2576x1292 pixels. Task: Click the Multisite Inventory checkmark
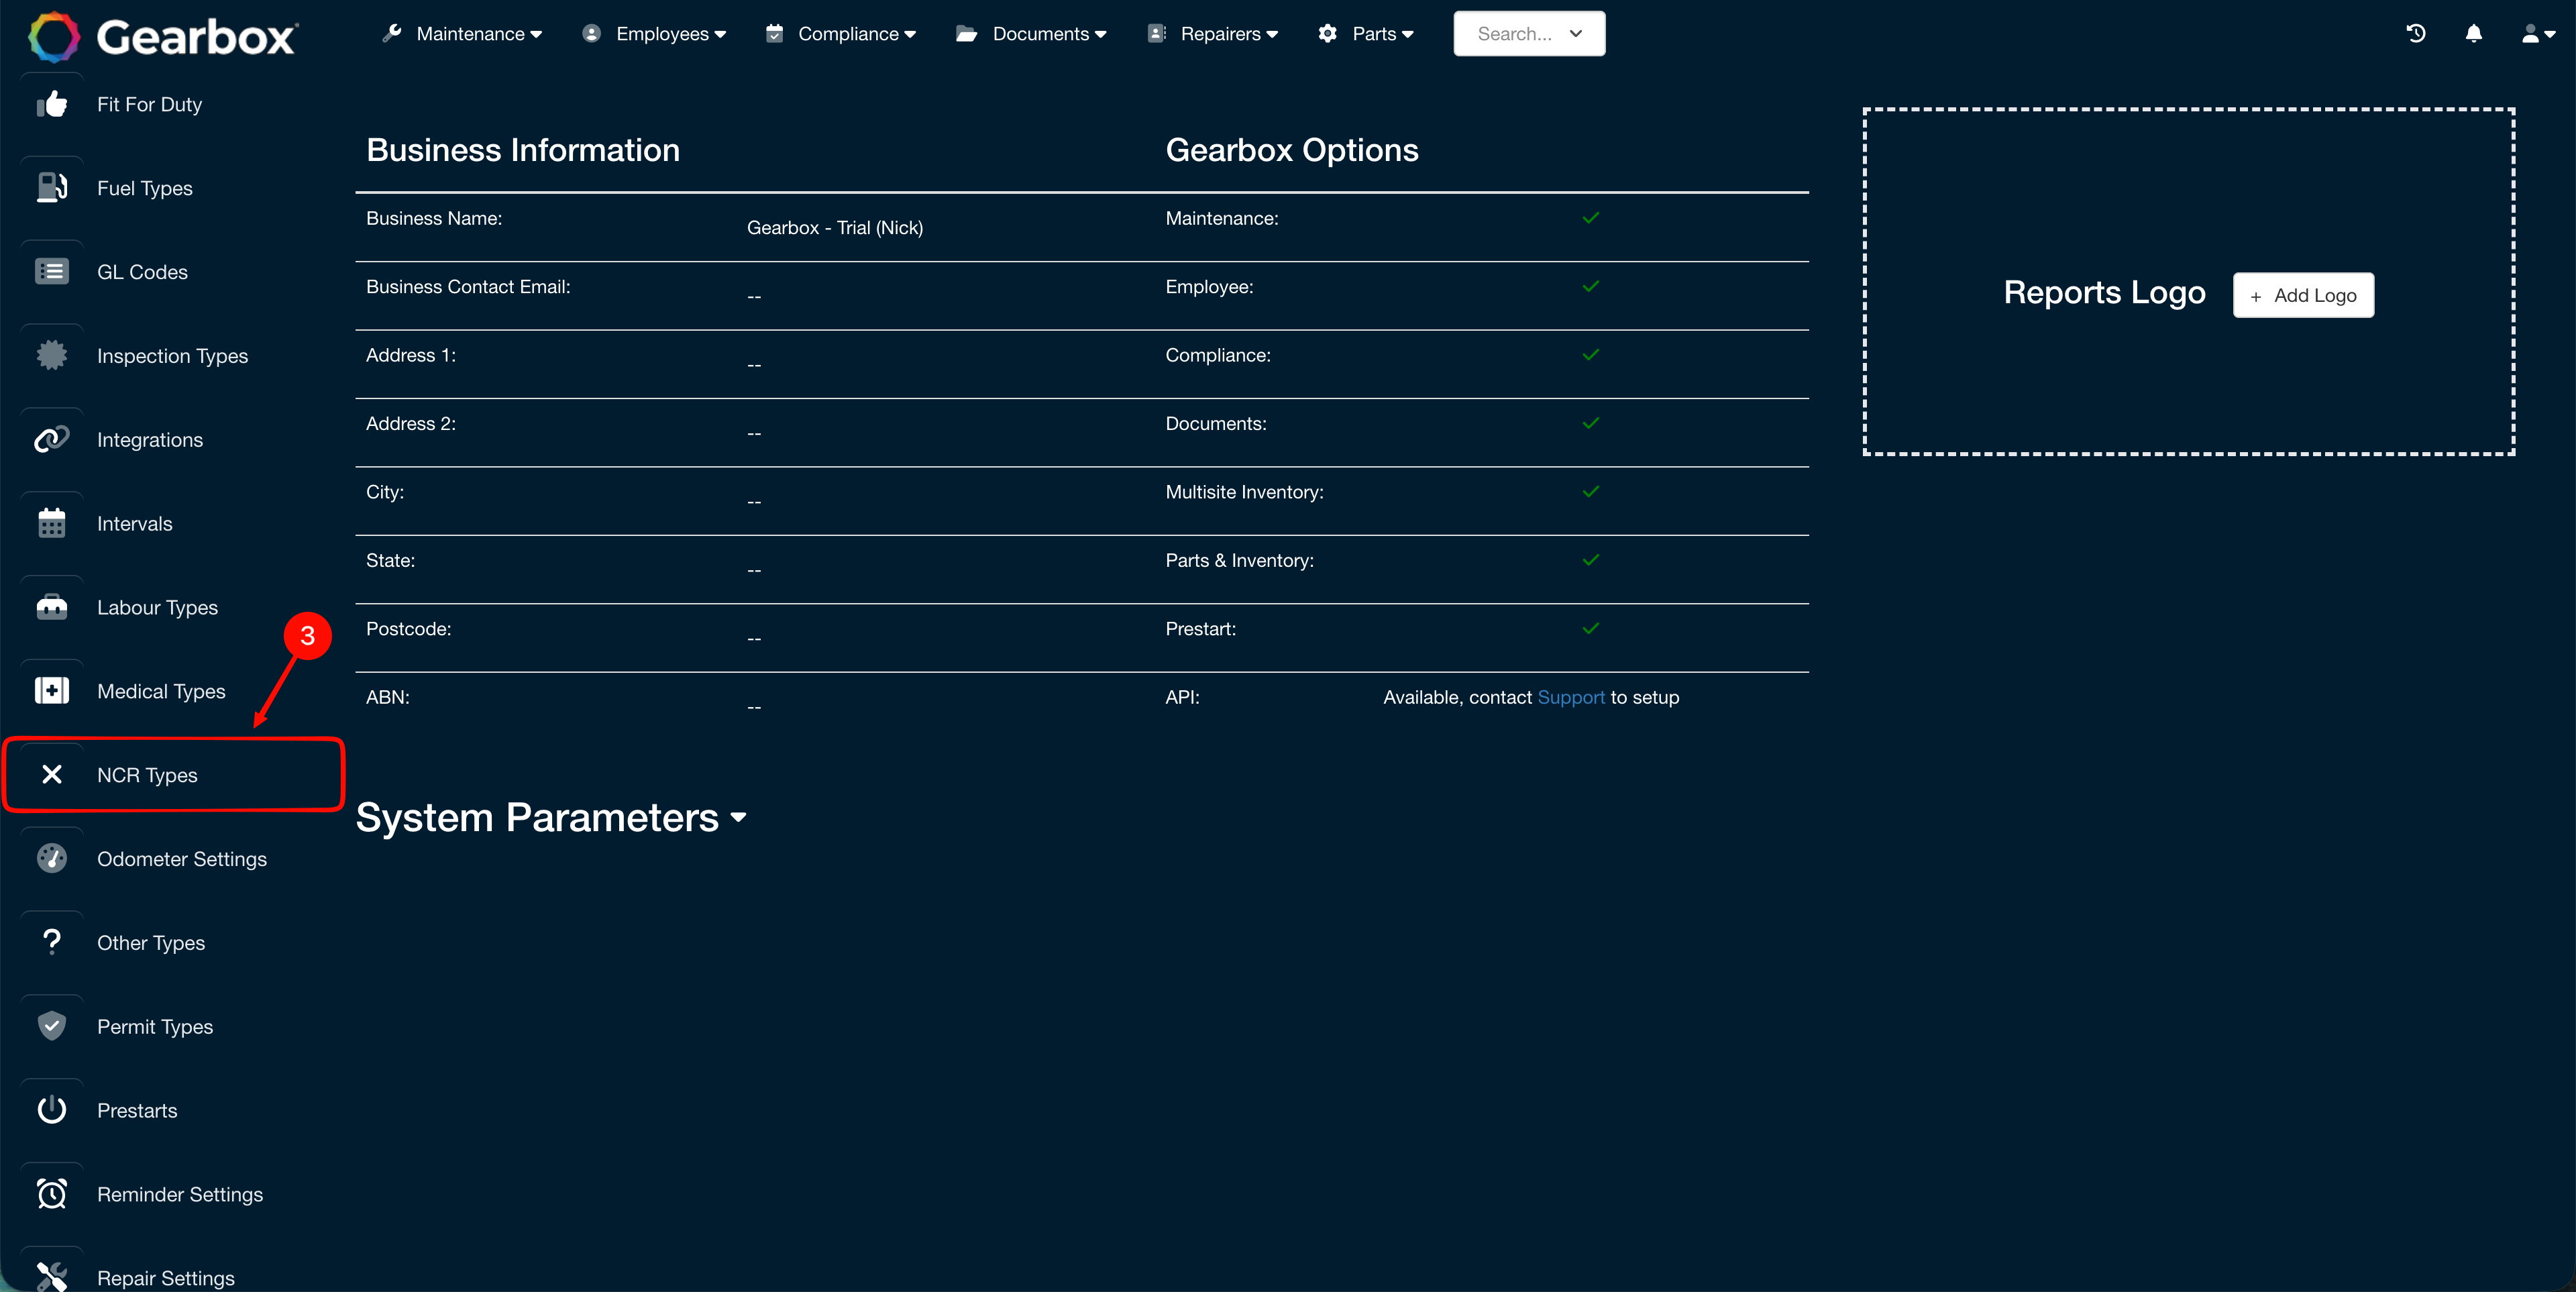point(1590,492)
